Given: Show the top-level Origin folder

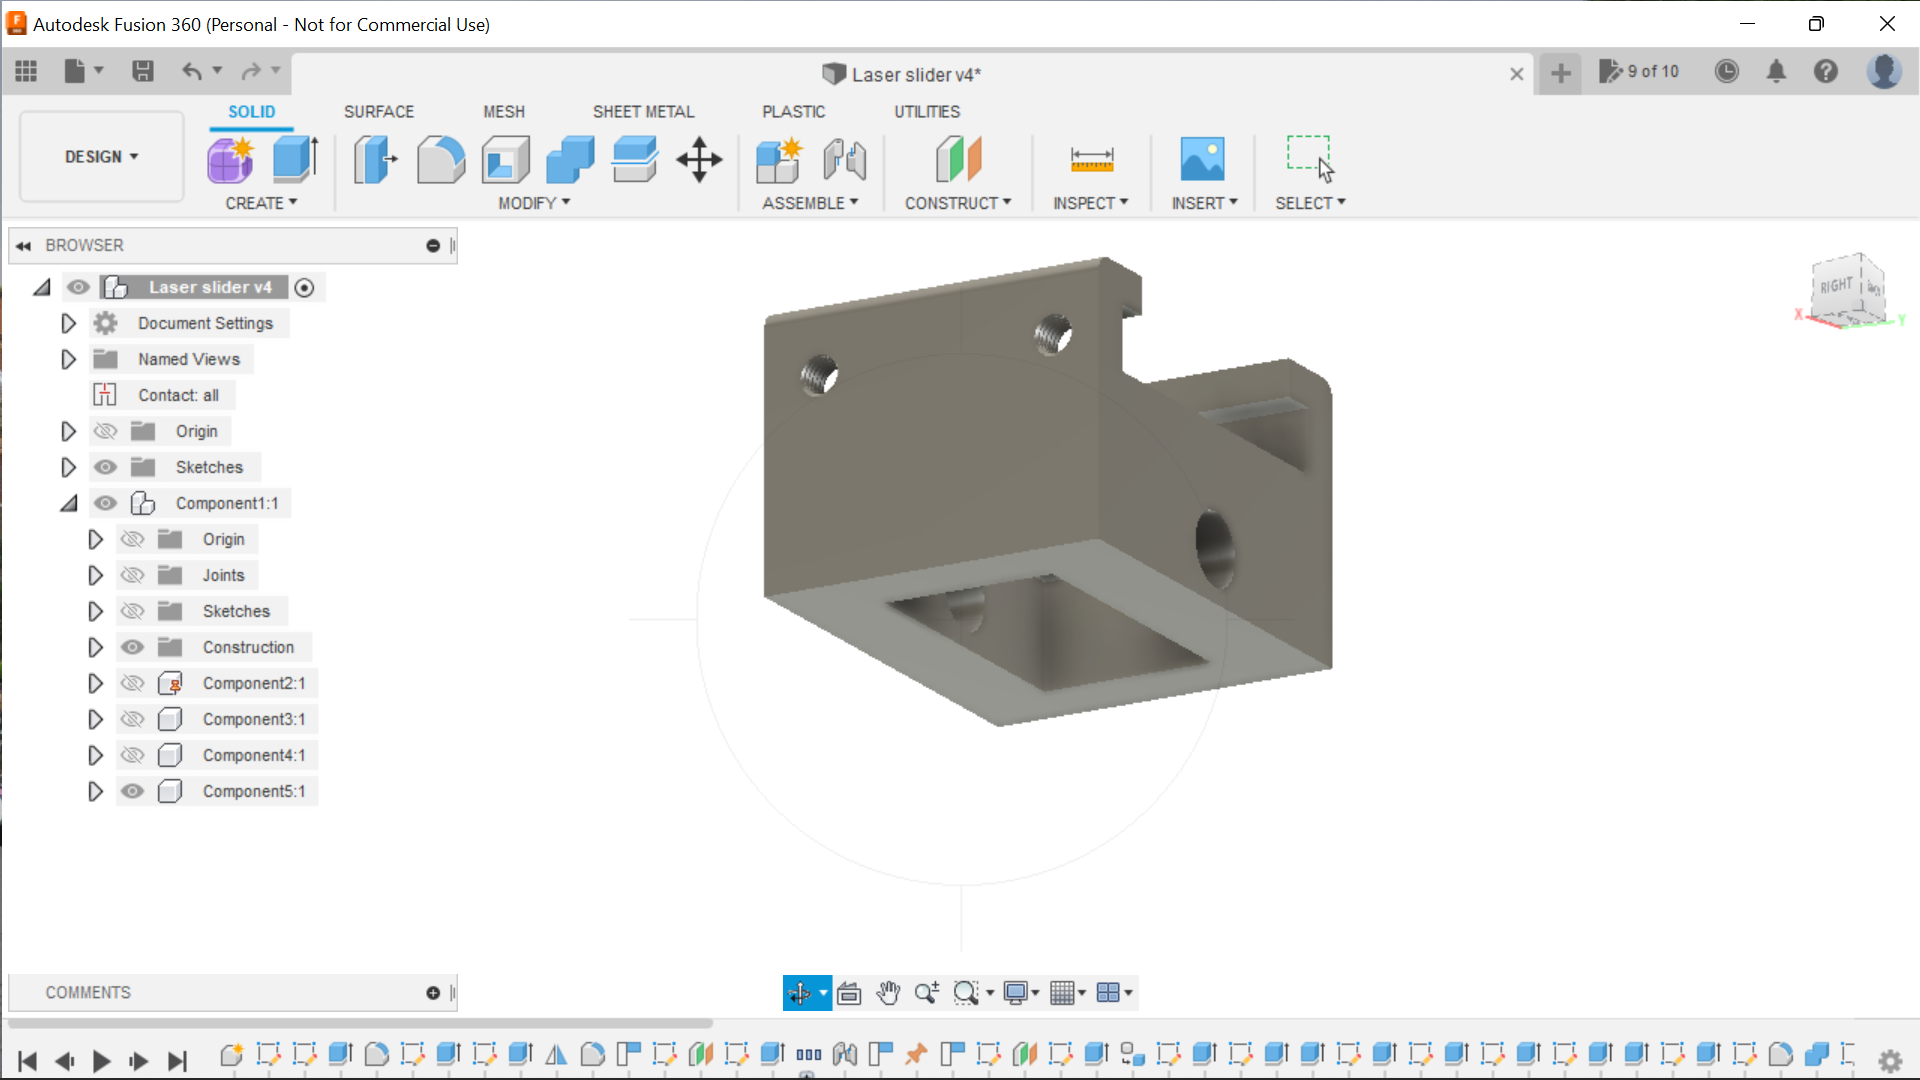Looking at the screenshot, I should (x=105, y=432).
